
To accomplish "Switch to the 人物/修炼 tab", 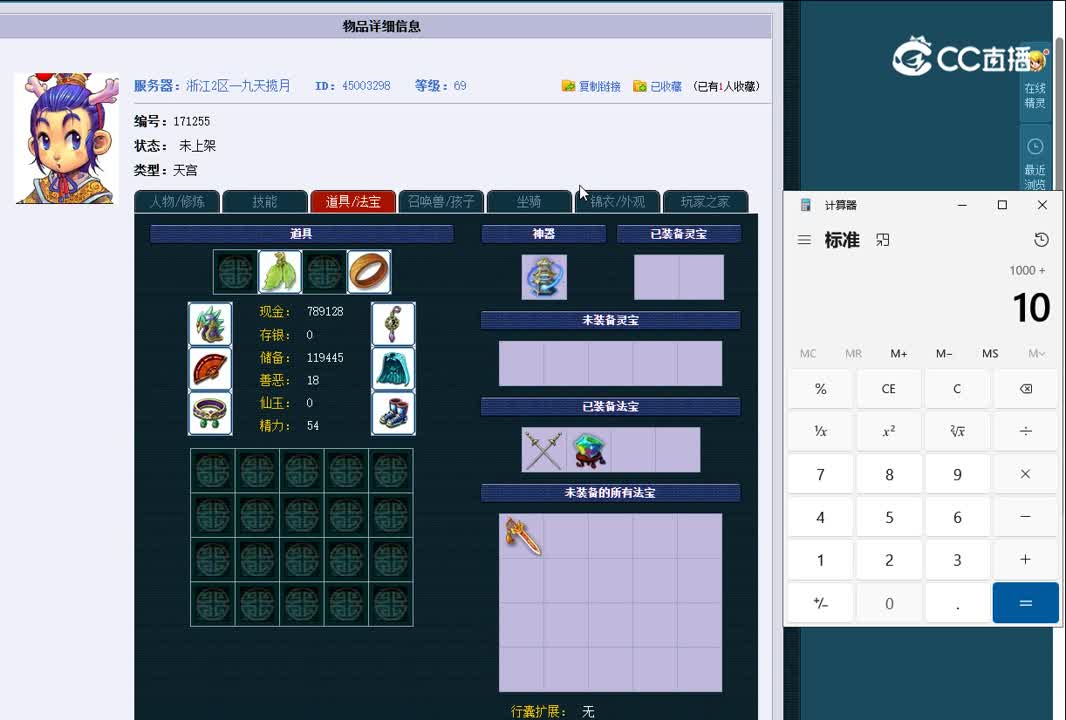I will tap(177, 202).
